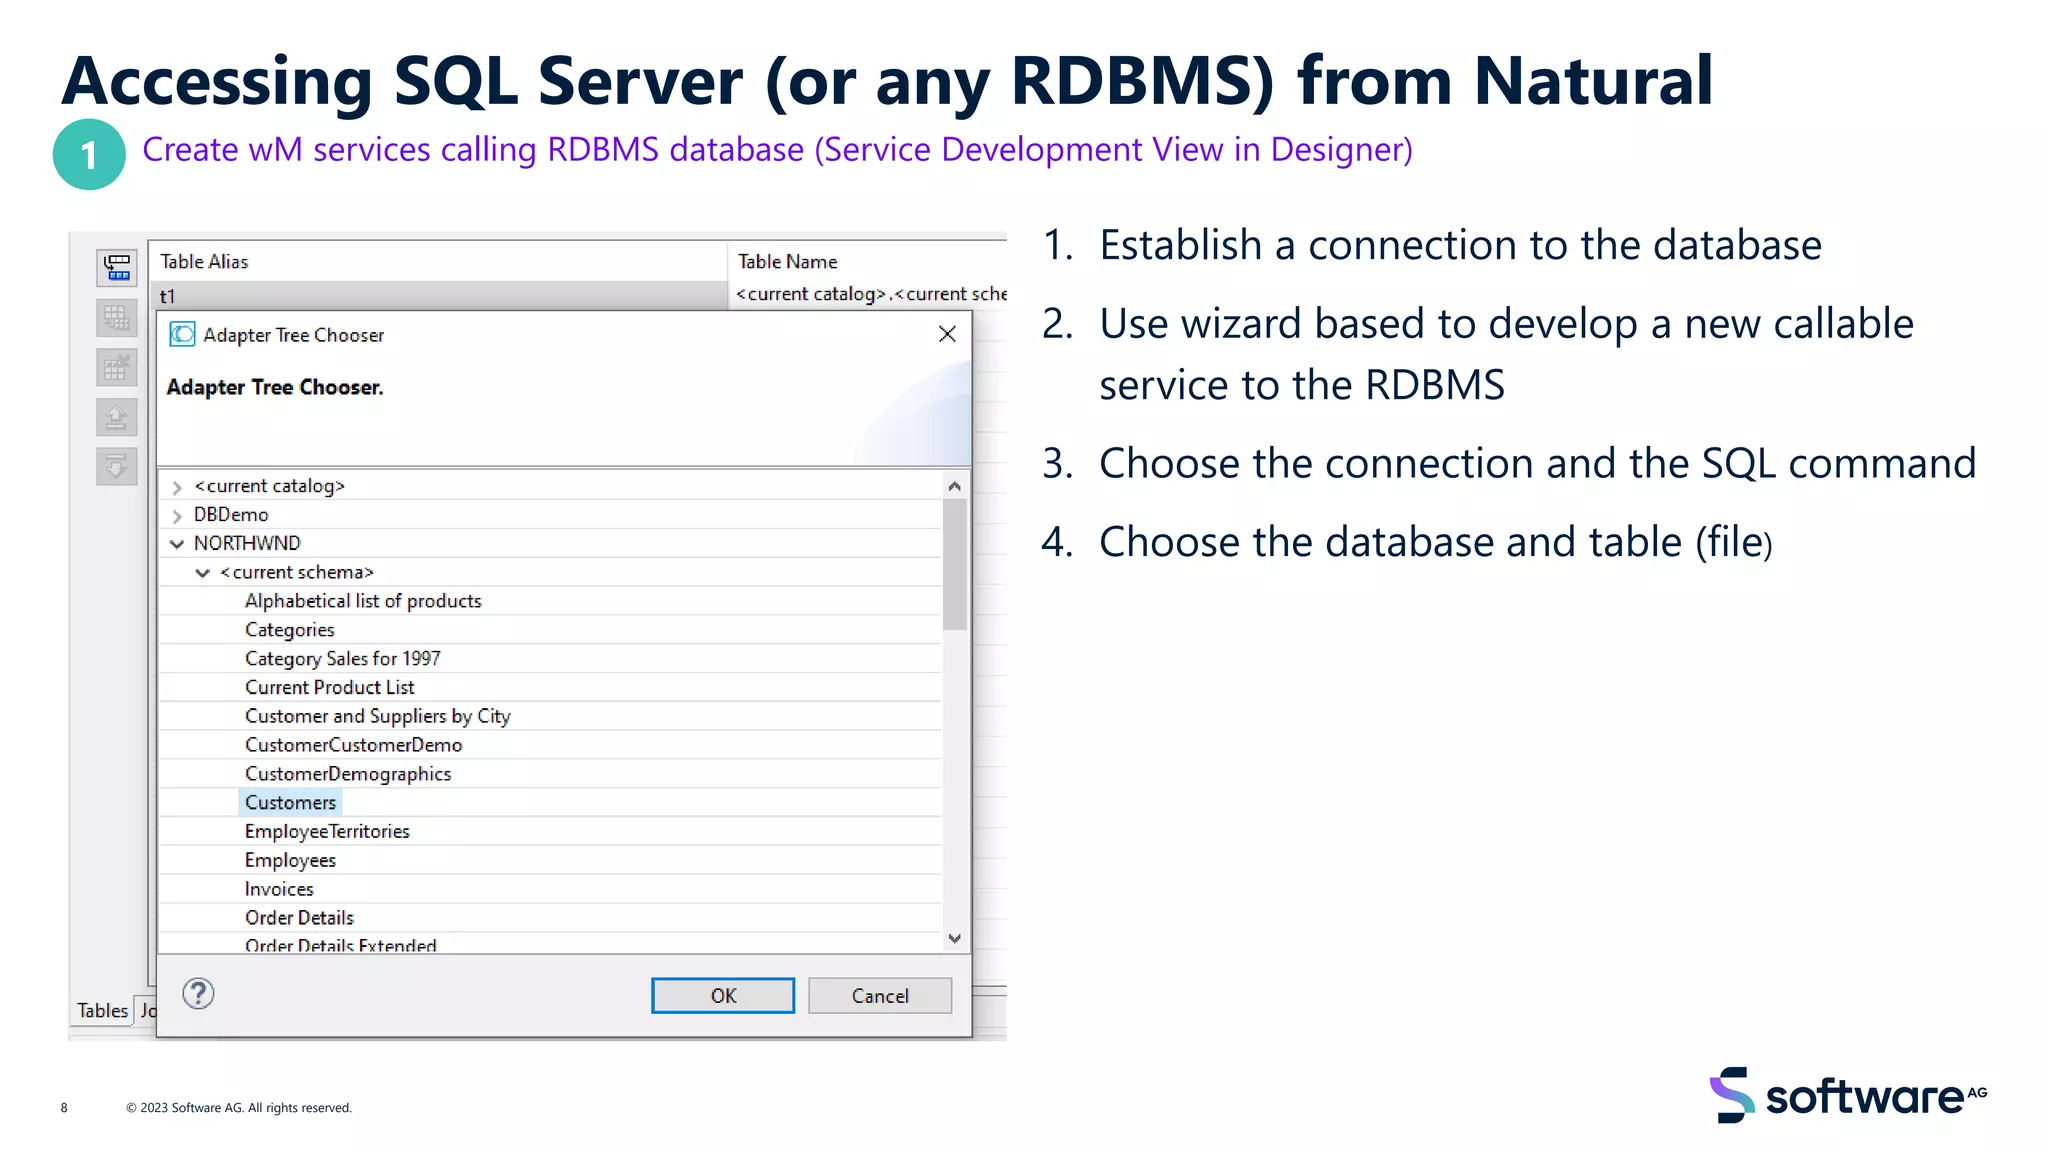Click the NORTHWND catalog label

pos(247,544)
